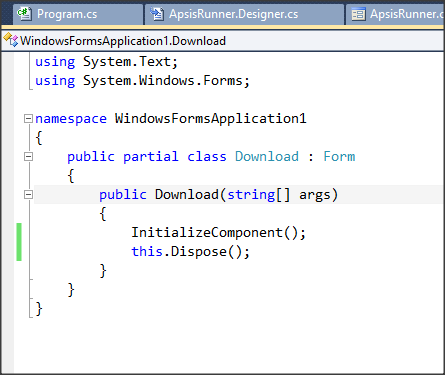Click 'Dispose()' method call

(x=206, y=252)
